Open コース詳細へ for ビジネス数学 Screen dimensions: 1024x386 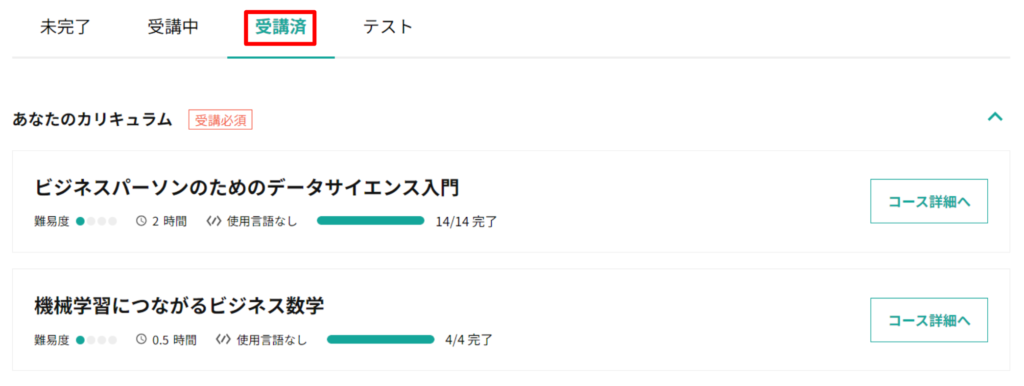coord(929,320)
